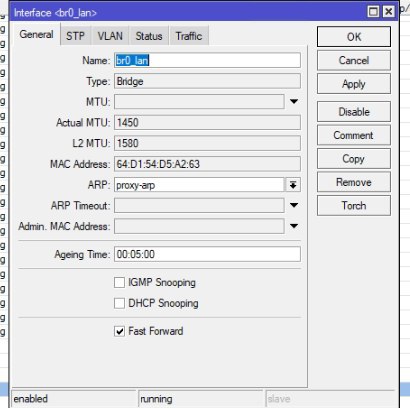Enable the DHCP Snooping checkbox
The height and width of the screenshot is (408, 410).
(x=119, y=303)
